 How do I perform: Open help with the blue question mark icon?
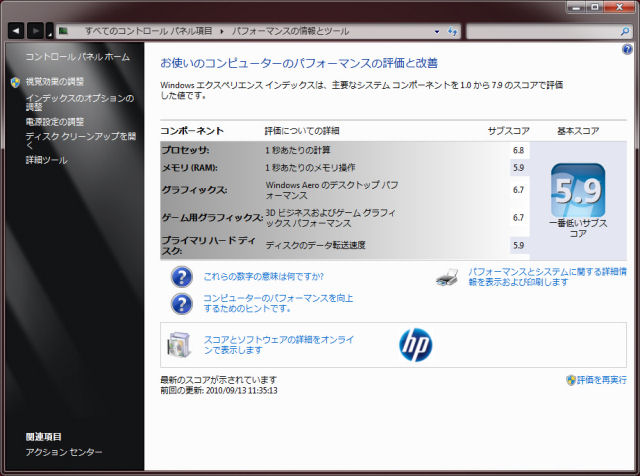pos(627,50)
